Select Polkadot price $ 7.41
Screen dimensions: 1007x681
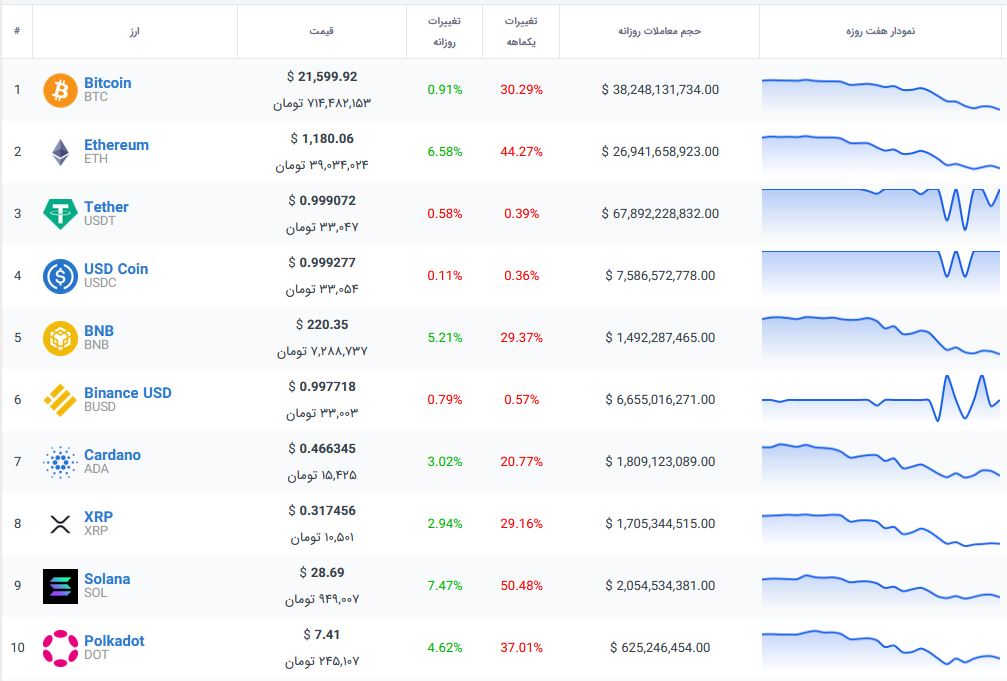(x=322, y=635)
